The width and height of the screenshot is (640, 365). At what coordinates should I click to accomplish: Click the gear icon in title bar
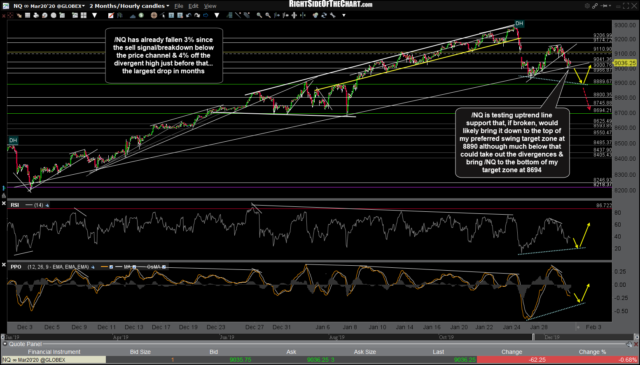pos(587,6)
